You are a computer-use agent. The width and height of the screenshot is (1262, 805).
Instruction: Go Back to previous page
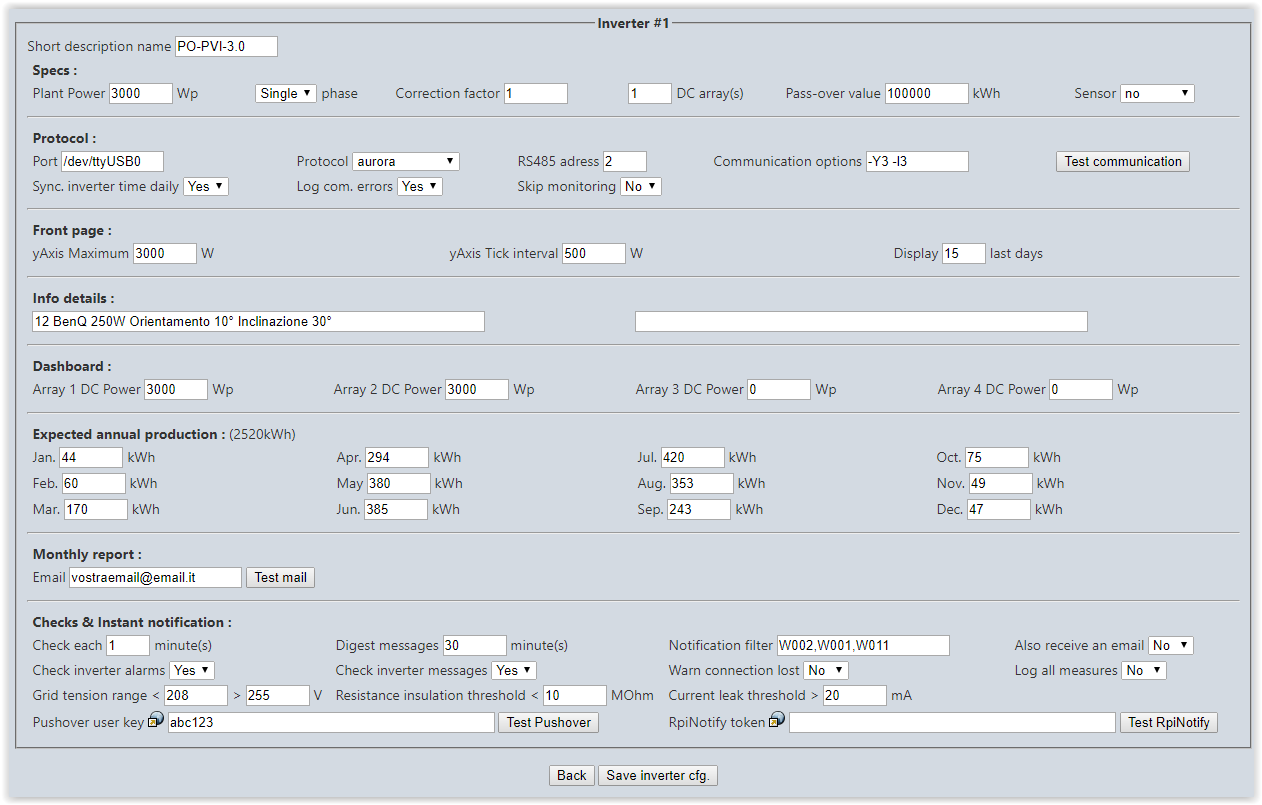(572, 775)
